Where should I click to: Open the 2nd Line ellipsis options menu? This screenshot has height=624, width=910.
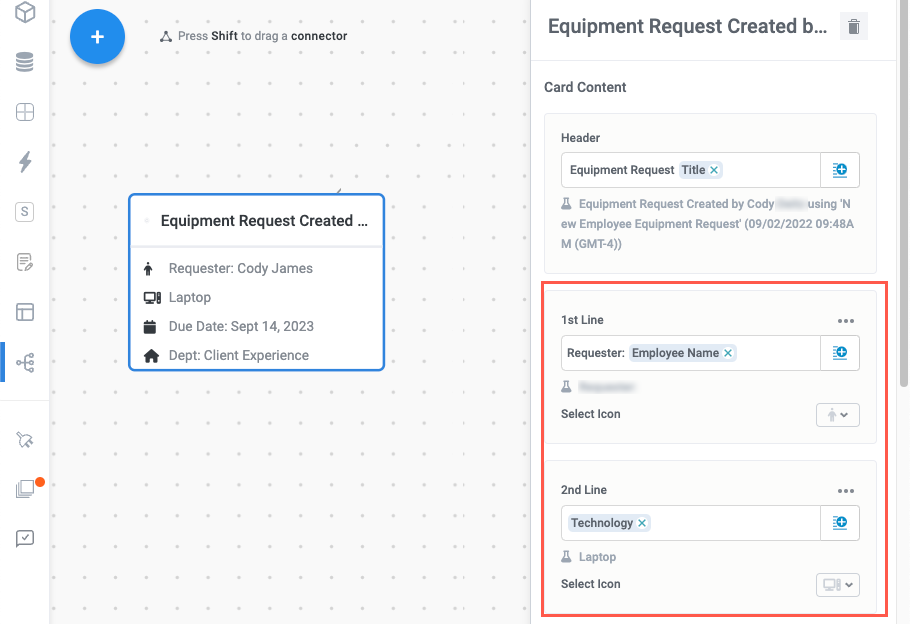click(x=846, y=490)
